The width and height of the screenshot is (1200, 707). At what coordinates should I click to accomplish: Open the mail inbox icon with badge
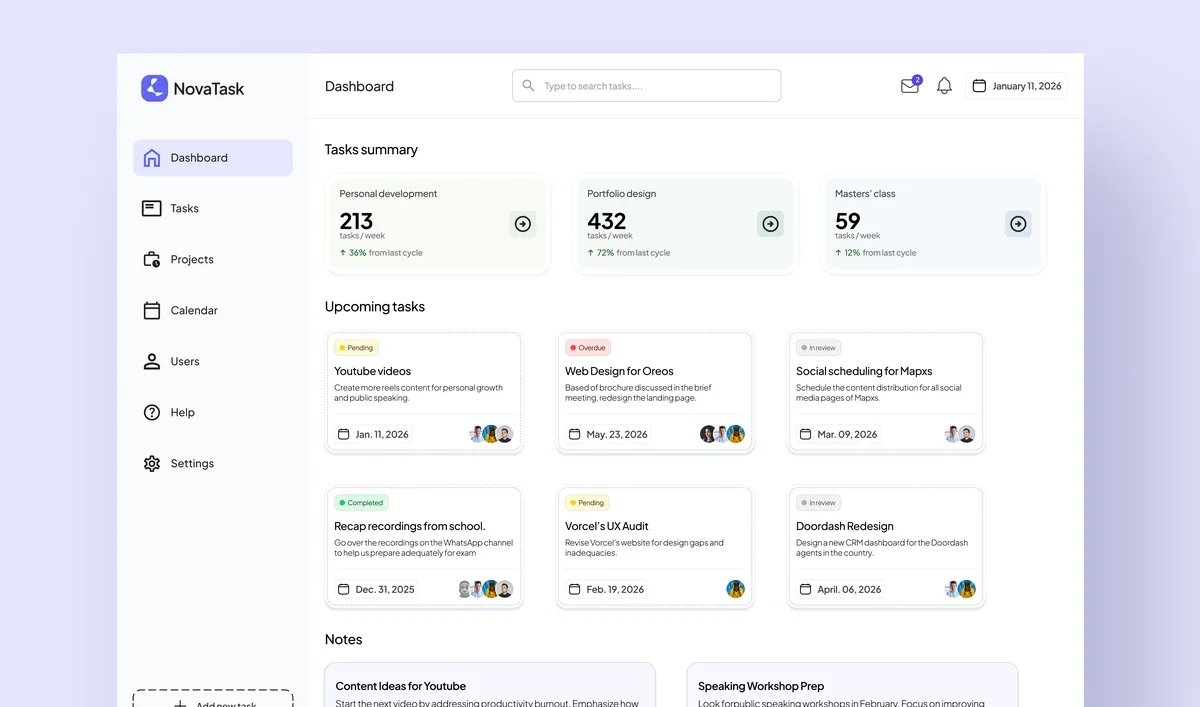(x=910, y=86)
